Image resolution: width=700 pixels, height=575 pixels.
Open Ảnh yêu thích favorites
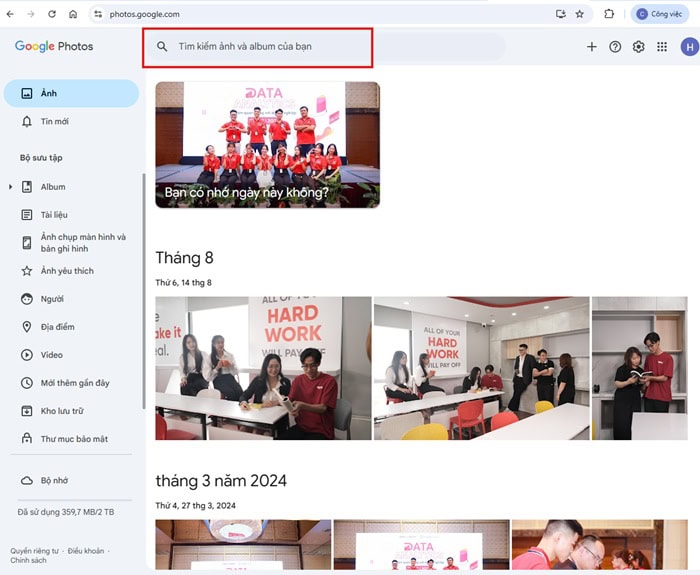coord(71,271)
